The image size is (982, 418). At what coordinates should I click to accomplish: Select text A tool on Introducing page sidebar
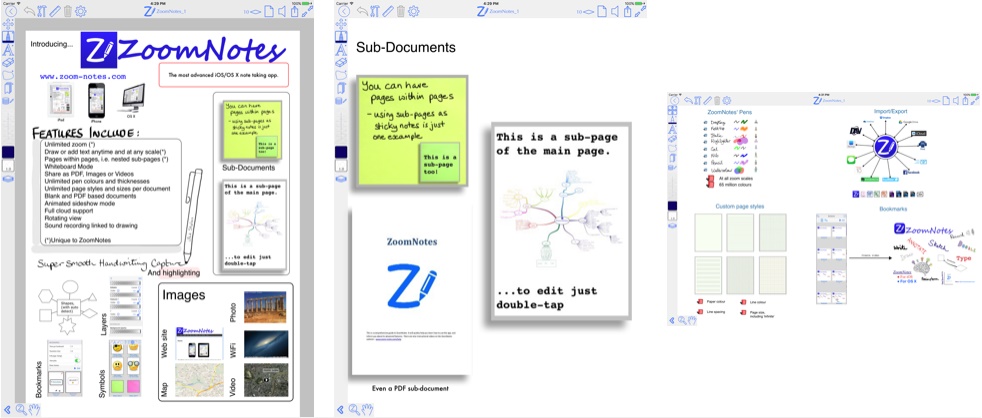click(8, 50)
